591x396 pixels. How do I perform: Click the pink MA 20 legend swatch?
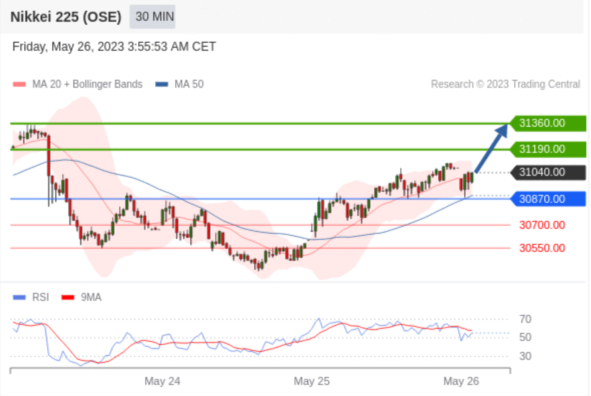19,84
